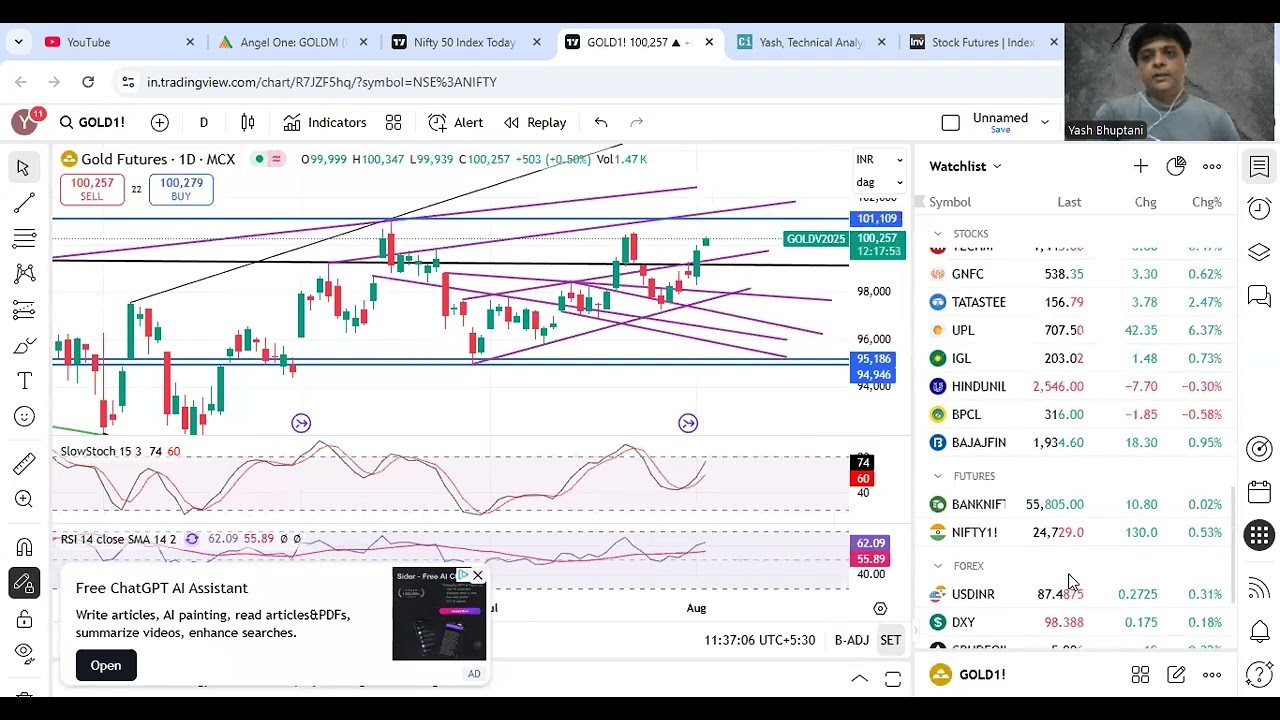Open Indicators dialog
The height and width of the screenshot is (720, 1280).
coord(325,122)
